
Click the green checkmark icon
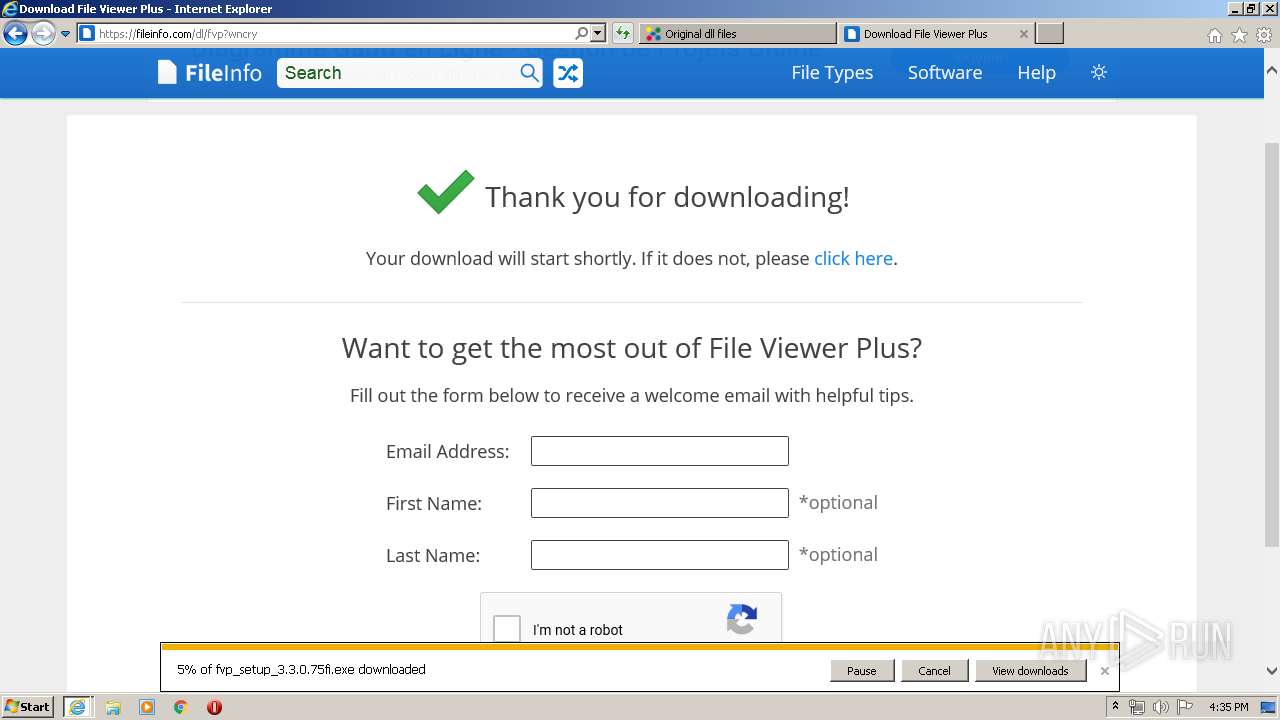(446, 192)
